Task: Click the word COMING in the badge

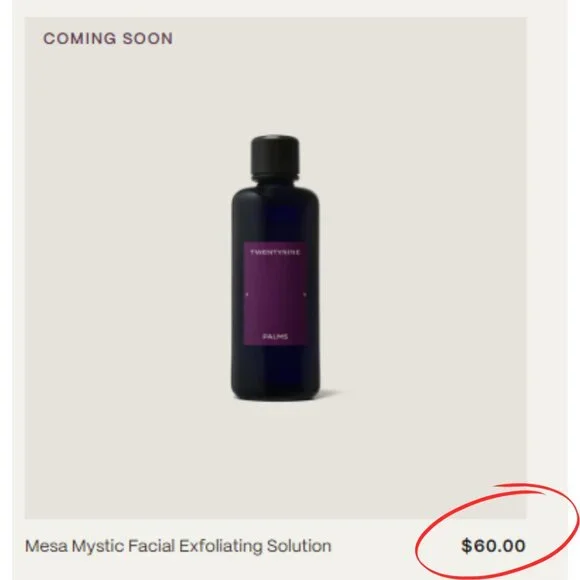Action: click(x=80, y=38)
